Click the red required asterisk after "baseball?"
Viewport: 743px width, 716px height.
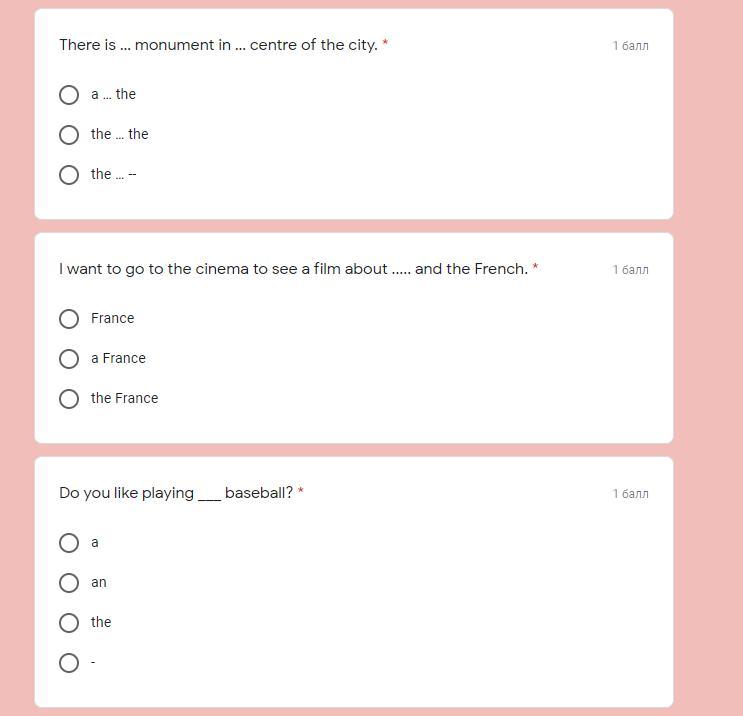click(x=301, y=492)
